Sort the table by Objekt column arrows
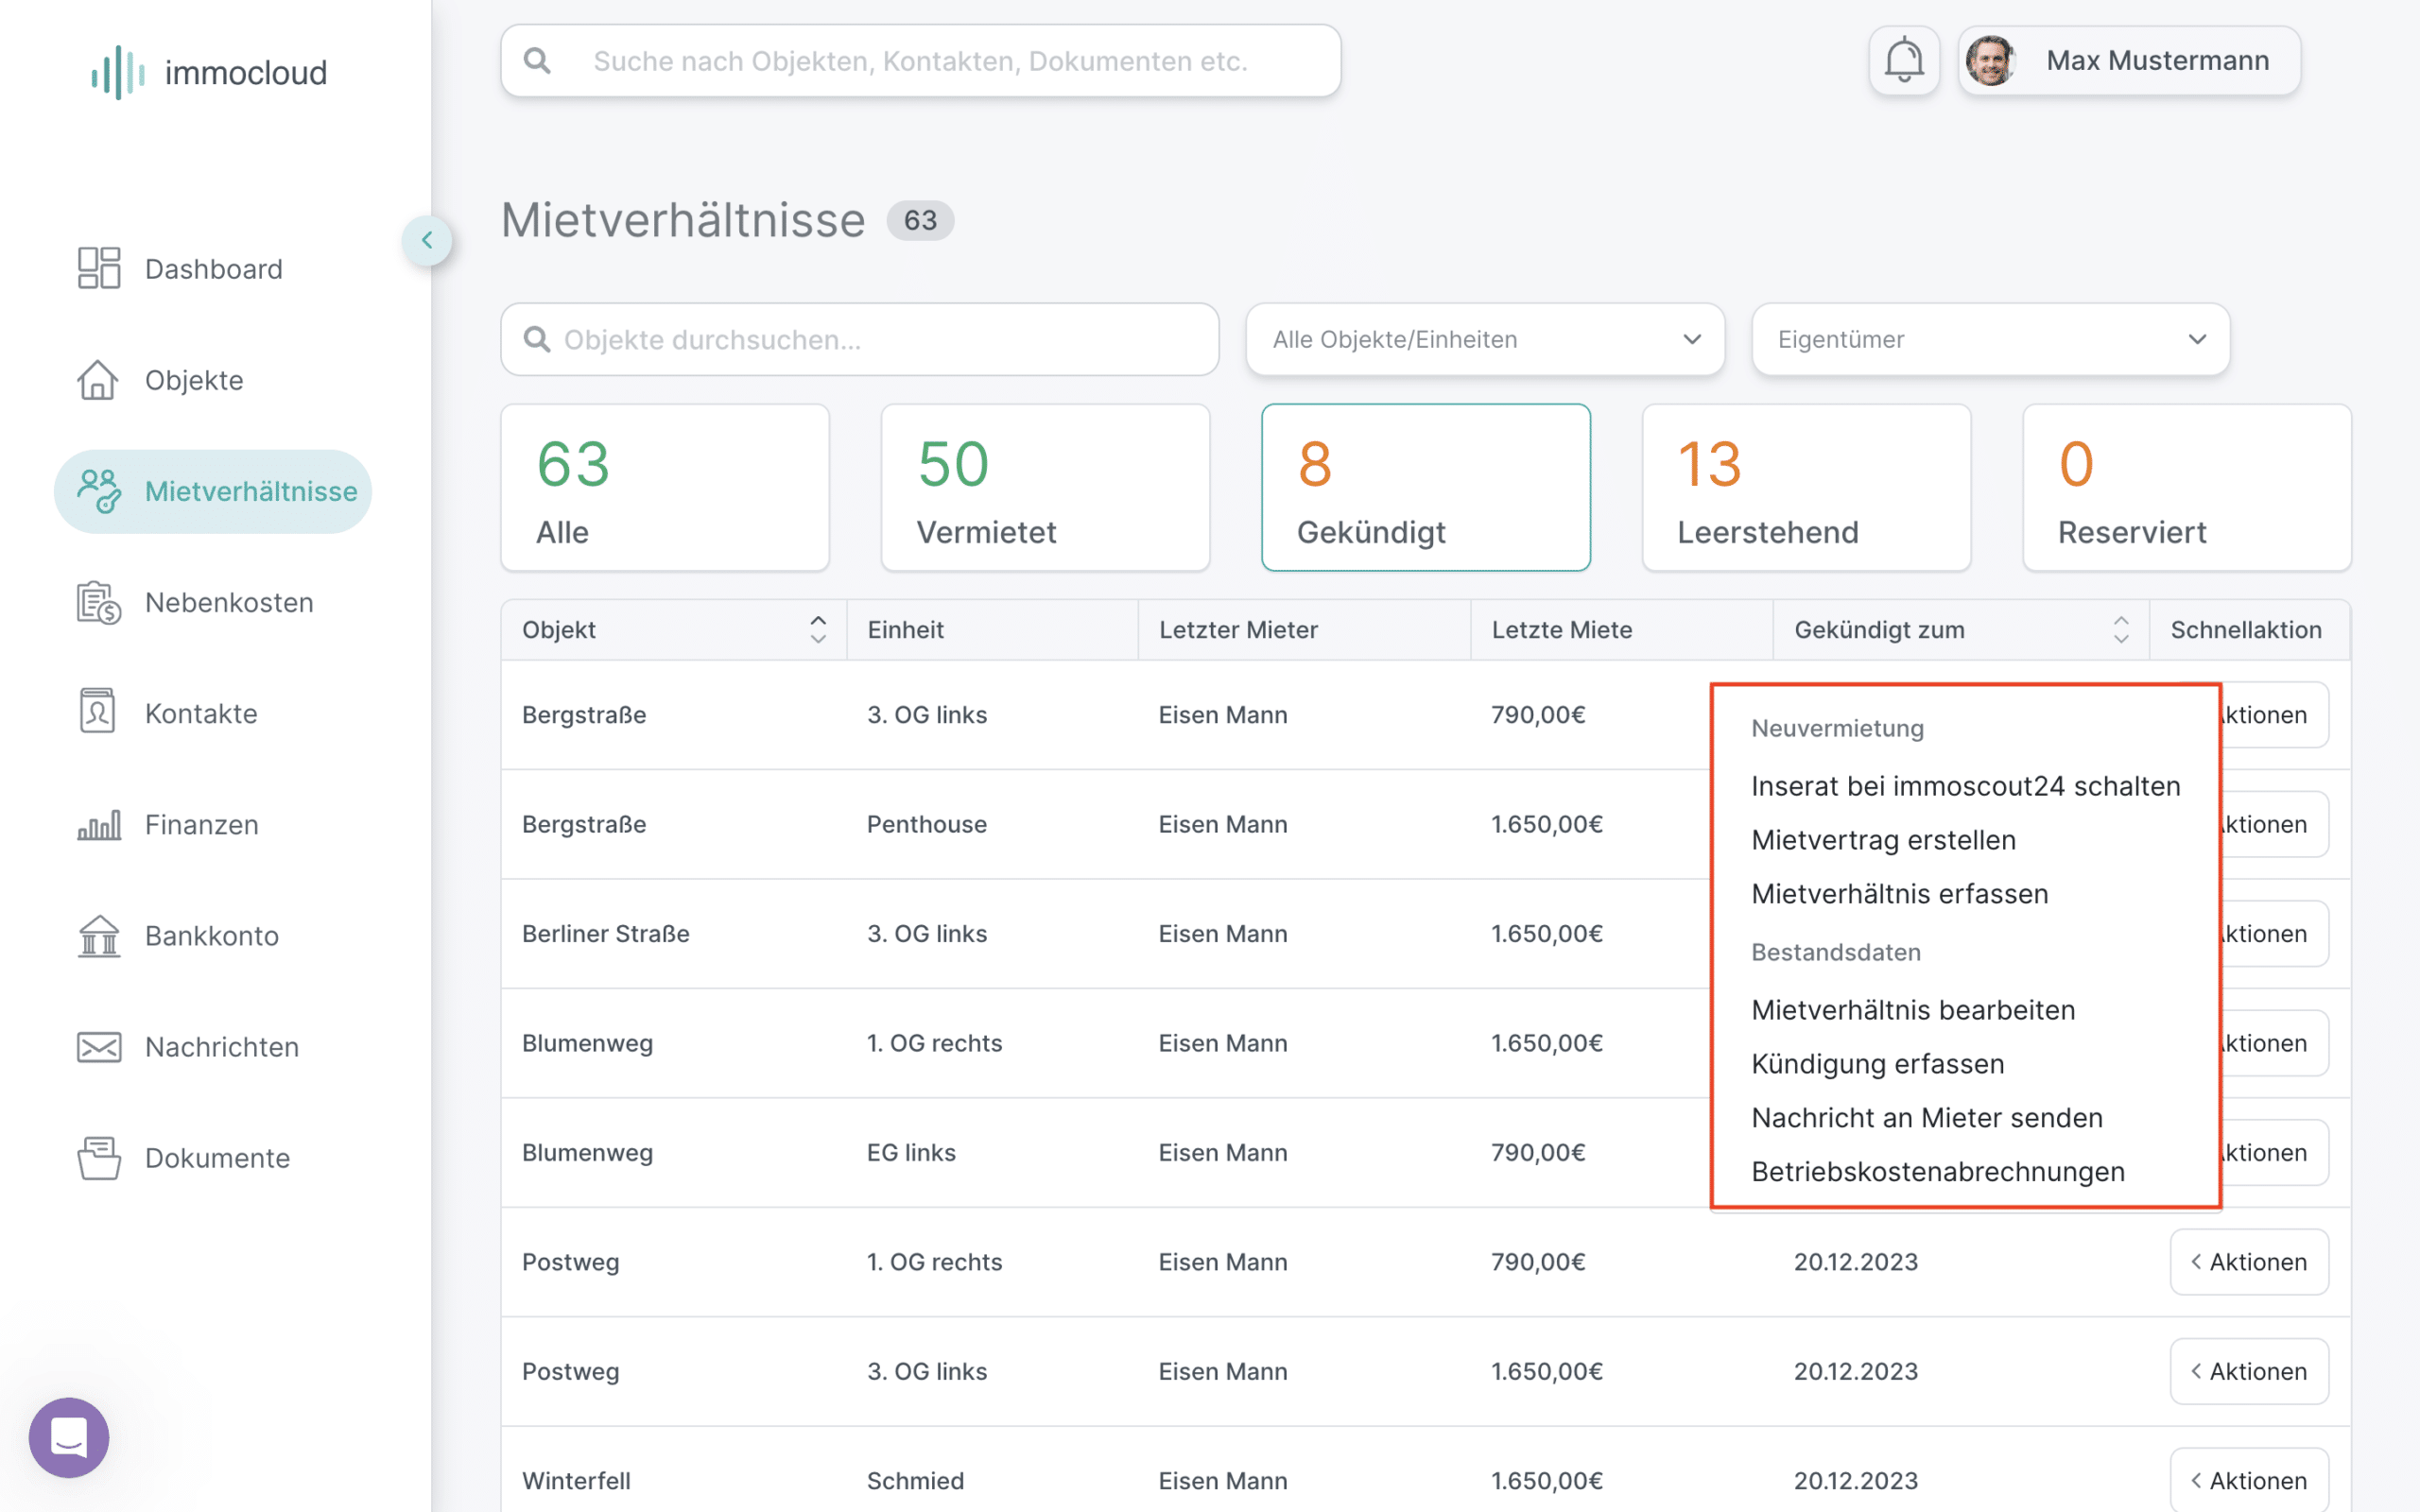 [x=818, y=629]
